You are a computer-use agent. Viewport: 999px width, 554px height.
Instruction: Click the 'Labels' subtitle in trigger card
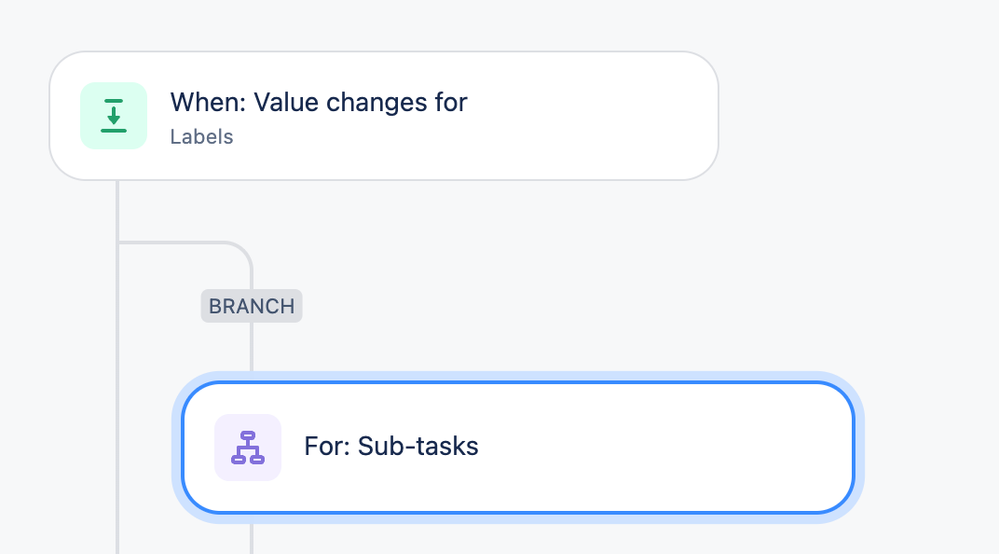click(201, 137)
